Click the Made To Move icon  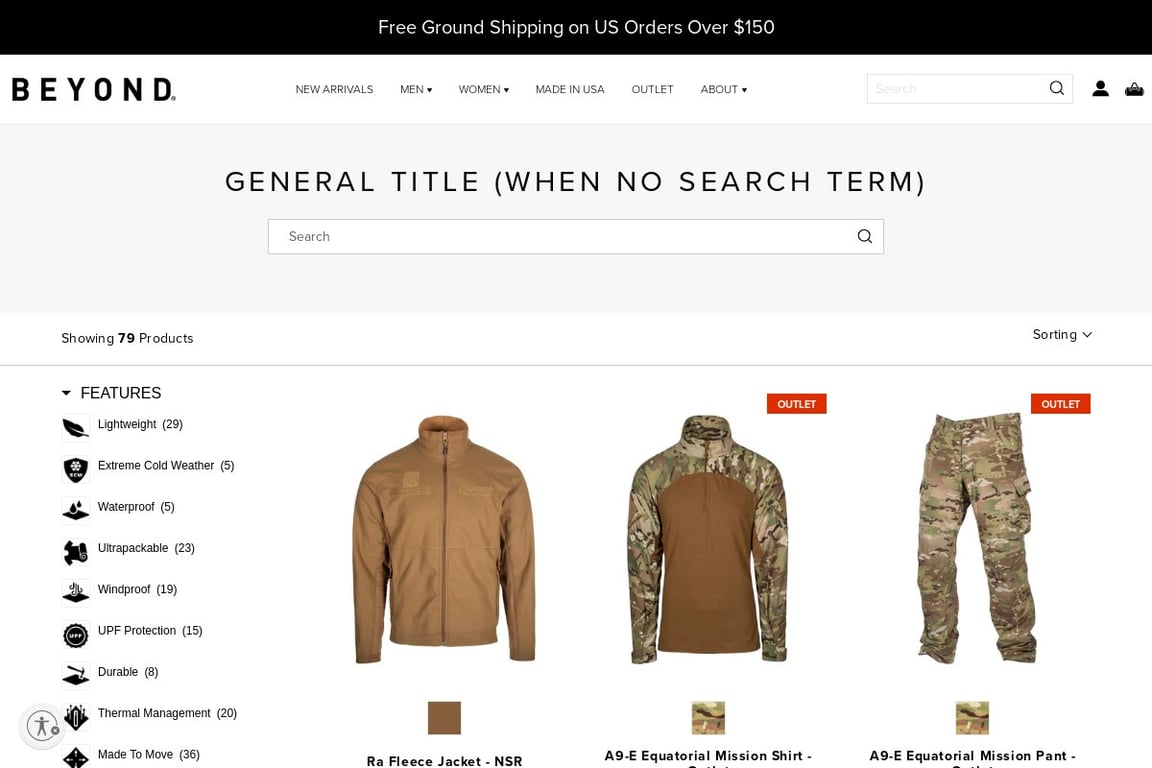(76, 757)
